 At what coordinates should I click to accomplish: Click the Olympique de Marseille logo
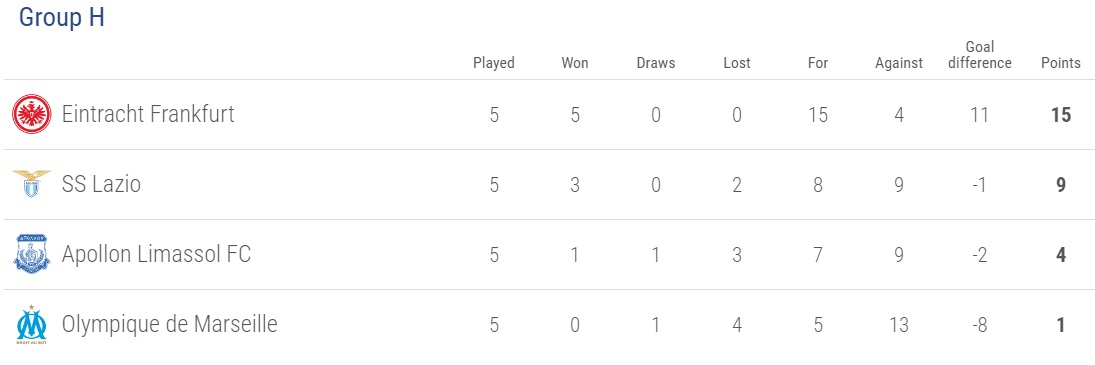[31, 325]
